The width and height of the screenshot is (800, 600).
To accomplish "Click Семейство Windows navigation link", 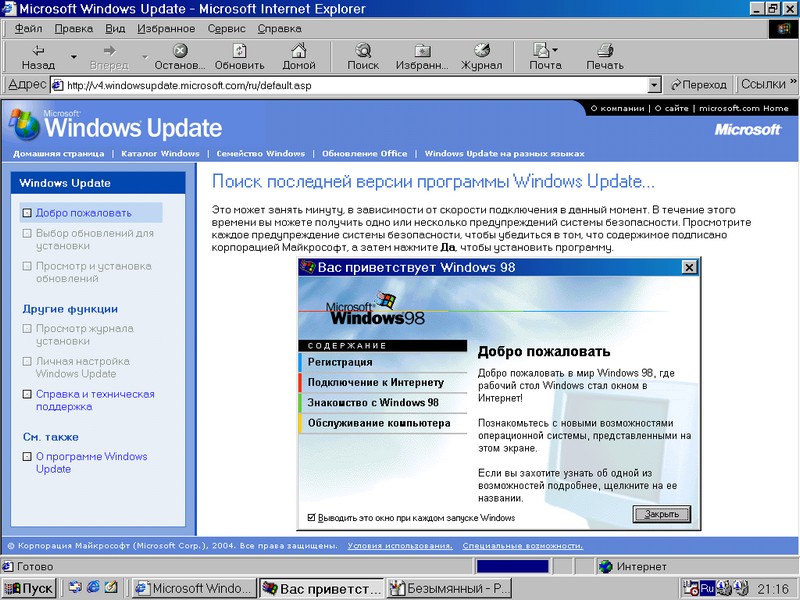I will 261,154.
